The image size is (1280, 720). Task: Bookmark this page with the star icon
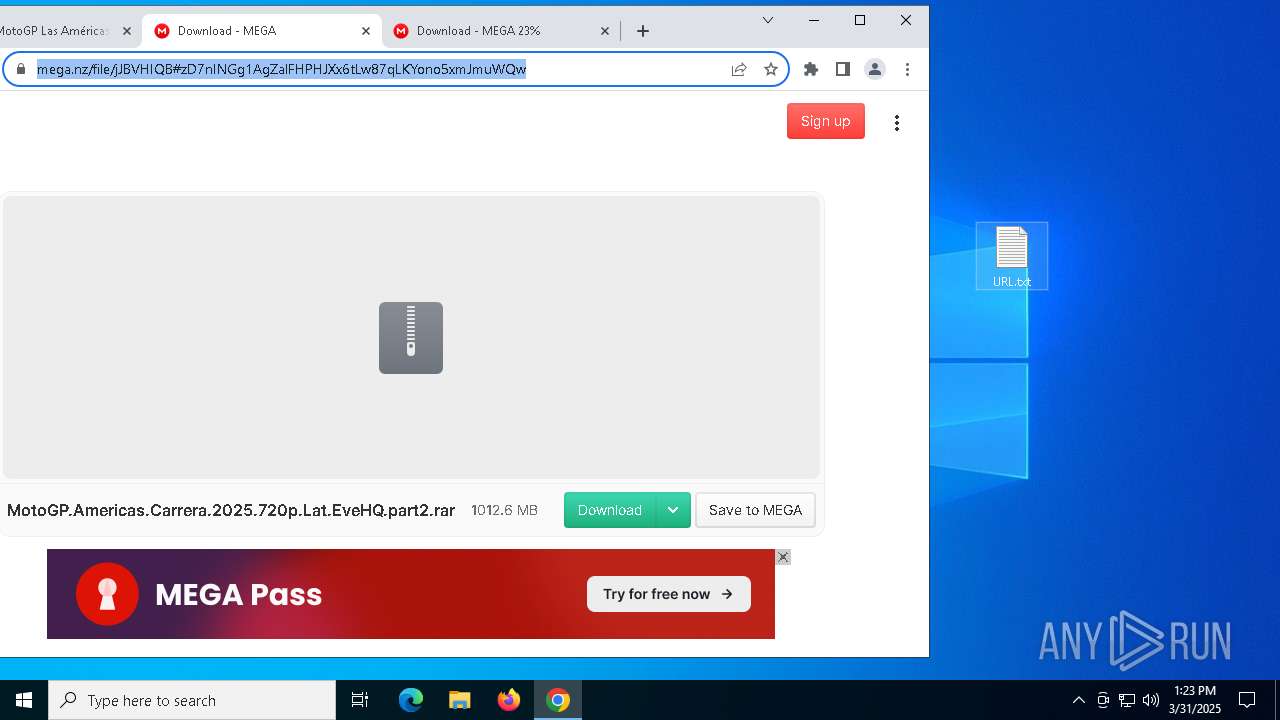point(771,69)
